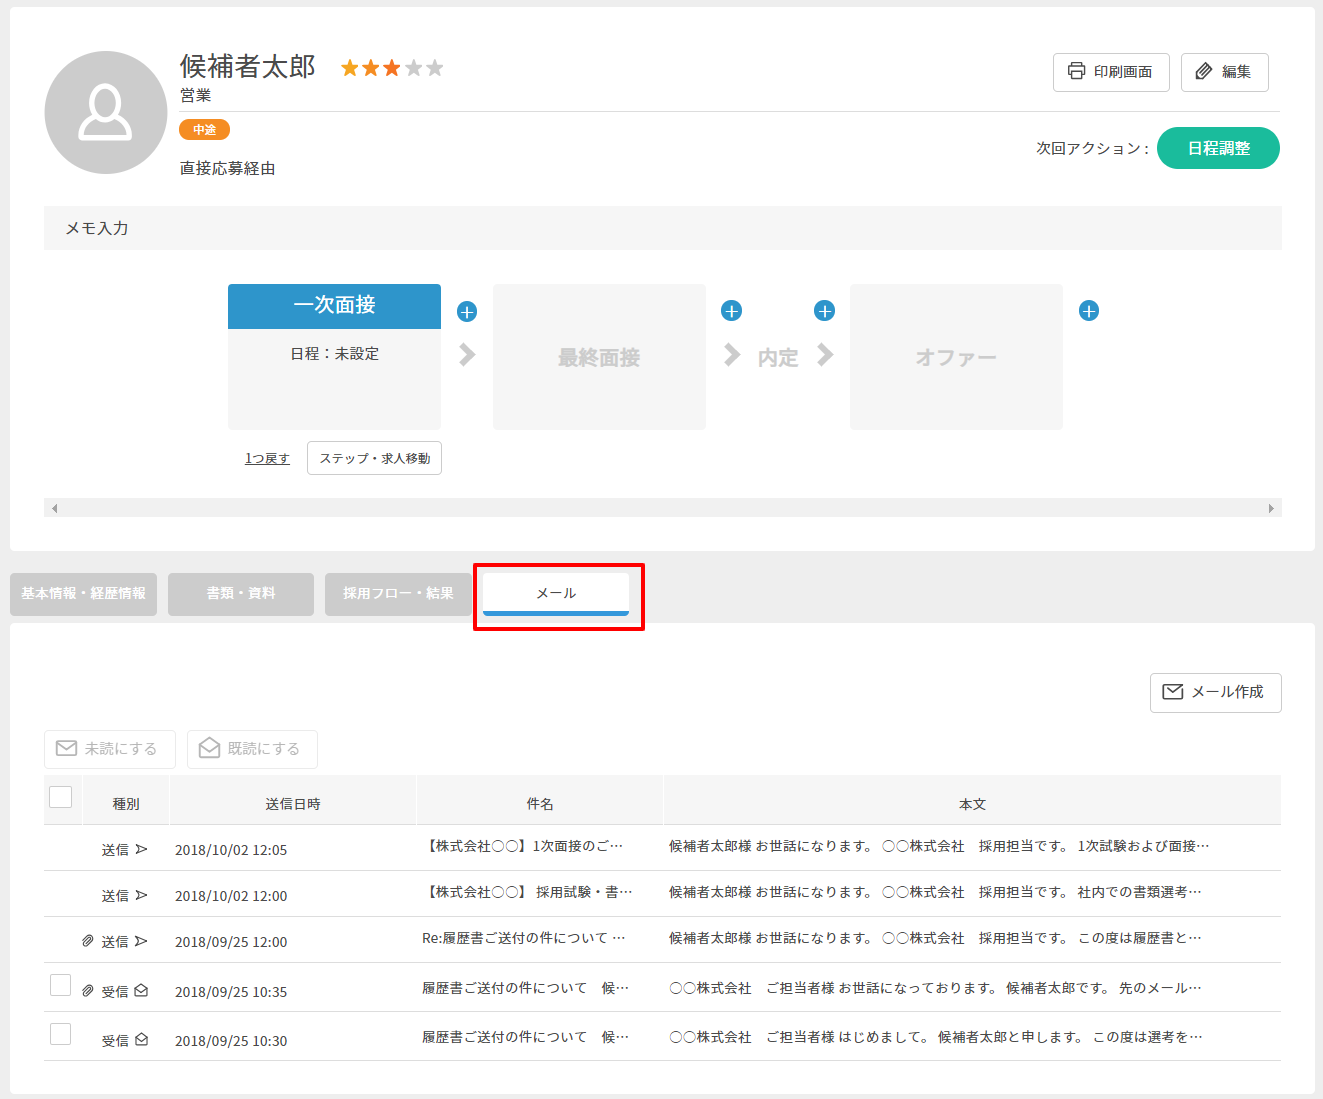Click the メール作成 compose button
The width and height of the screenshot is (1323, 1099).
click(1216, 692)
